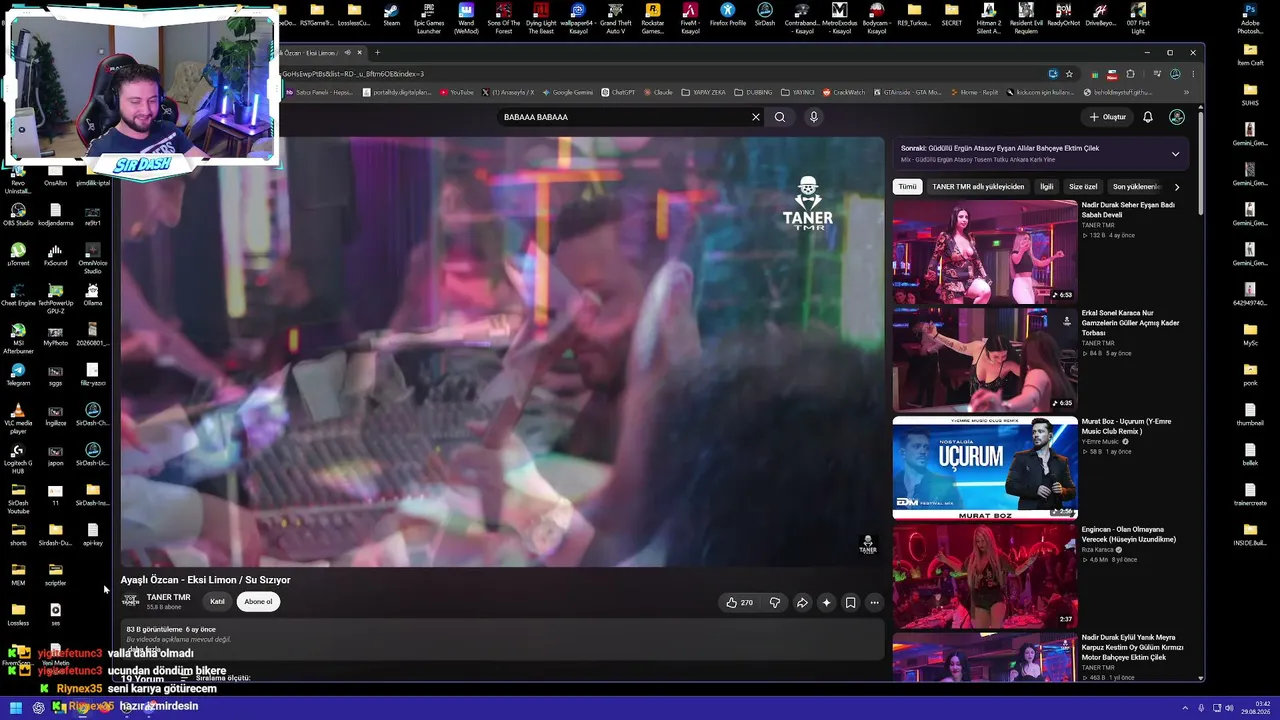Open Erkal Sonel Karaca Nur video thumbnail
The image size is (1280, 720).
985,360
